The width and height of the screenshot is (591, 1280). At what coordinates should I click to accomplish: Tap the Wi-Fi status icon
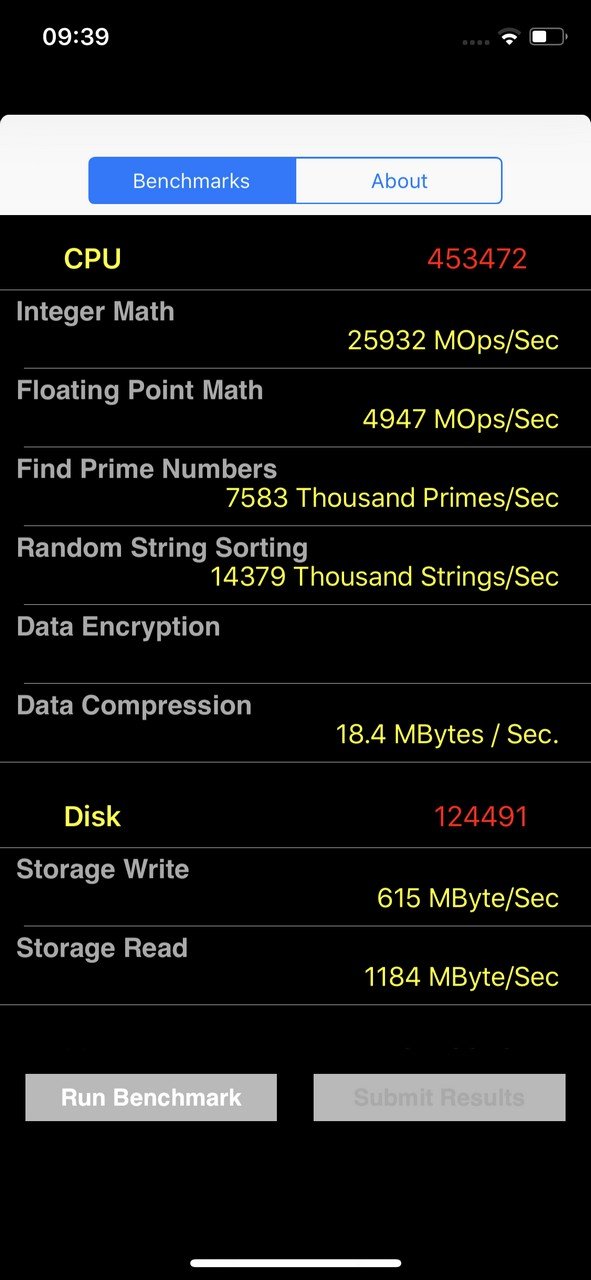509,37
